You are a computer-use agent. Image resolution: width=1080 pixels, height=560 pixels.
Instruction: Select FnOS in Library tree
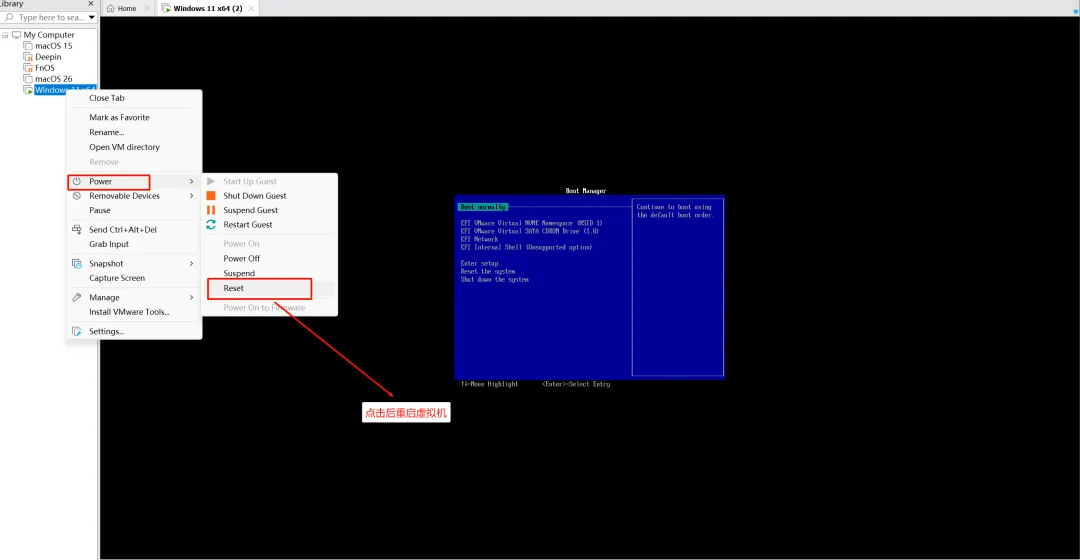(45, 68)
